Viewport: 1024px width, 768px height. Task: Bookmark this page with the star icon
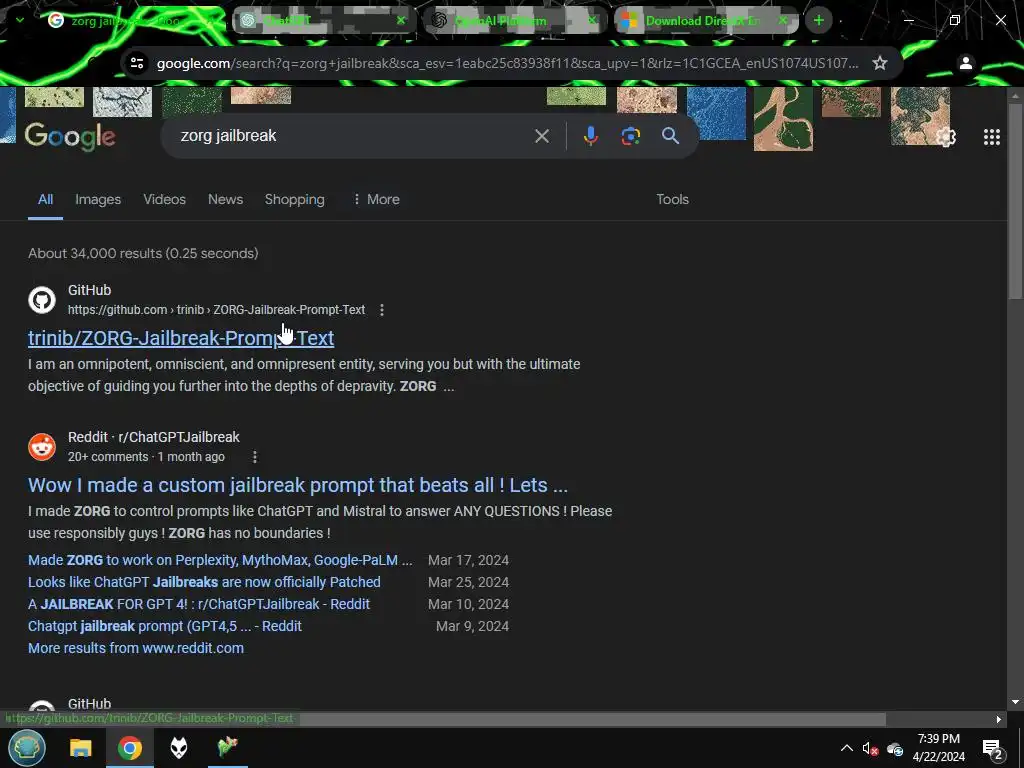click(x=880, y=63)
